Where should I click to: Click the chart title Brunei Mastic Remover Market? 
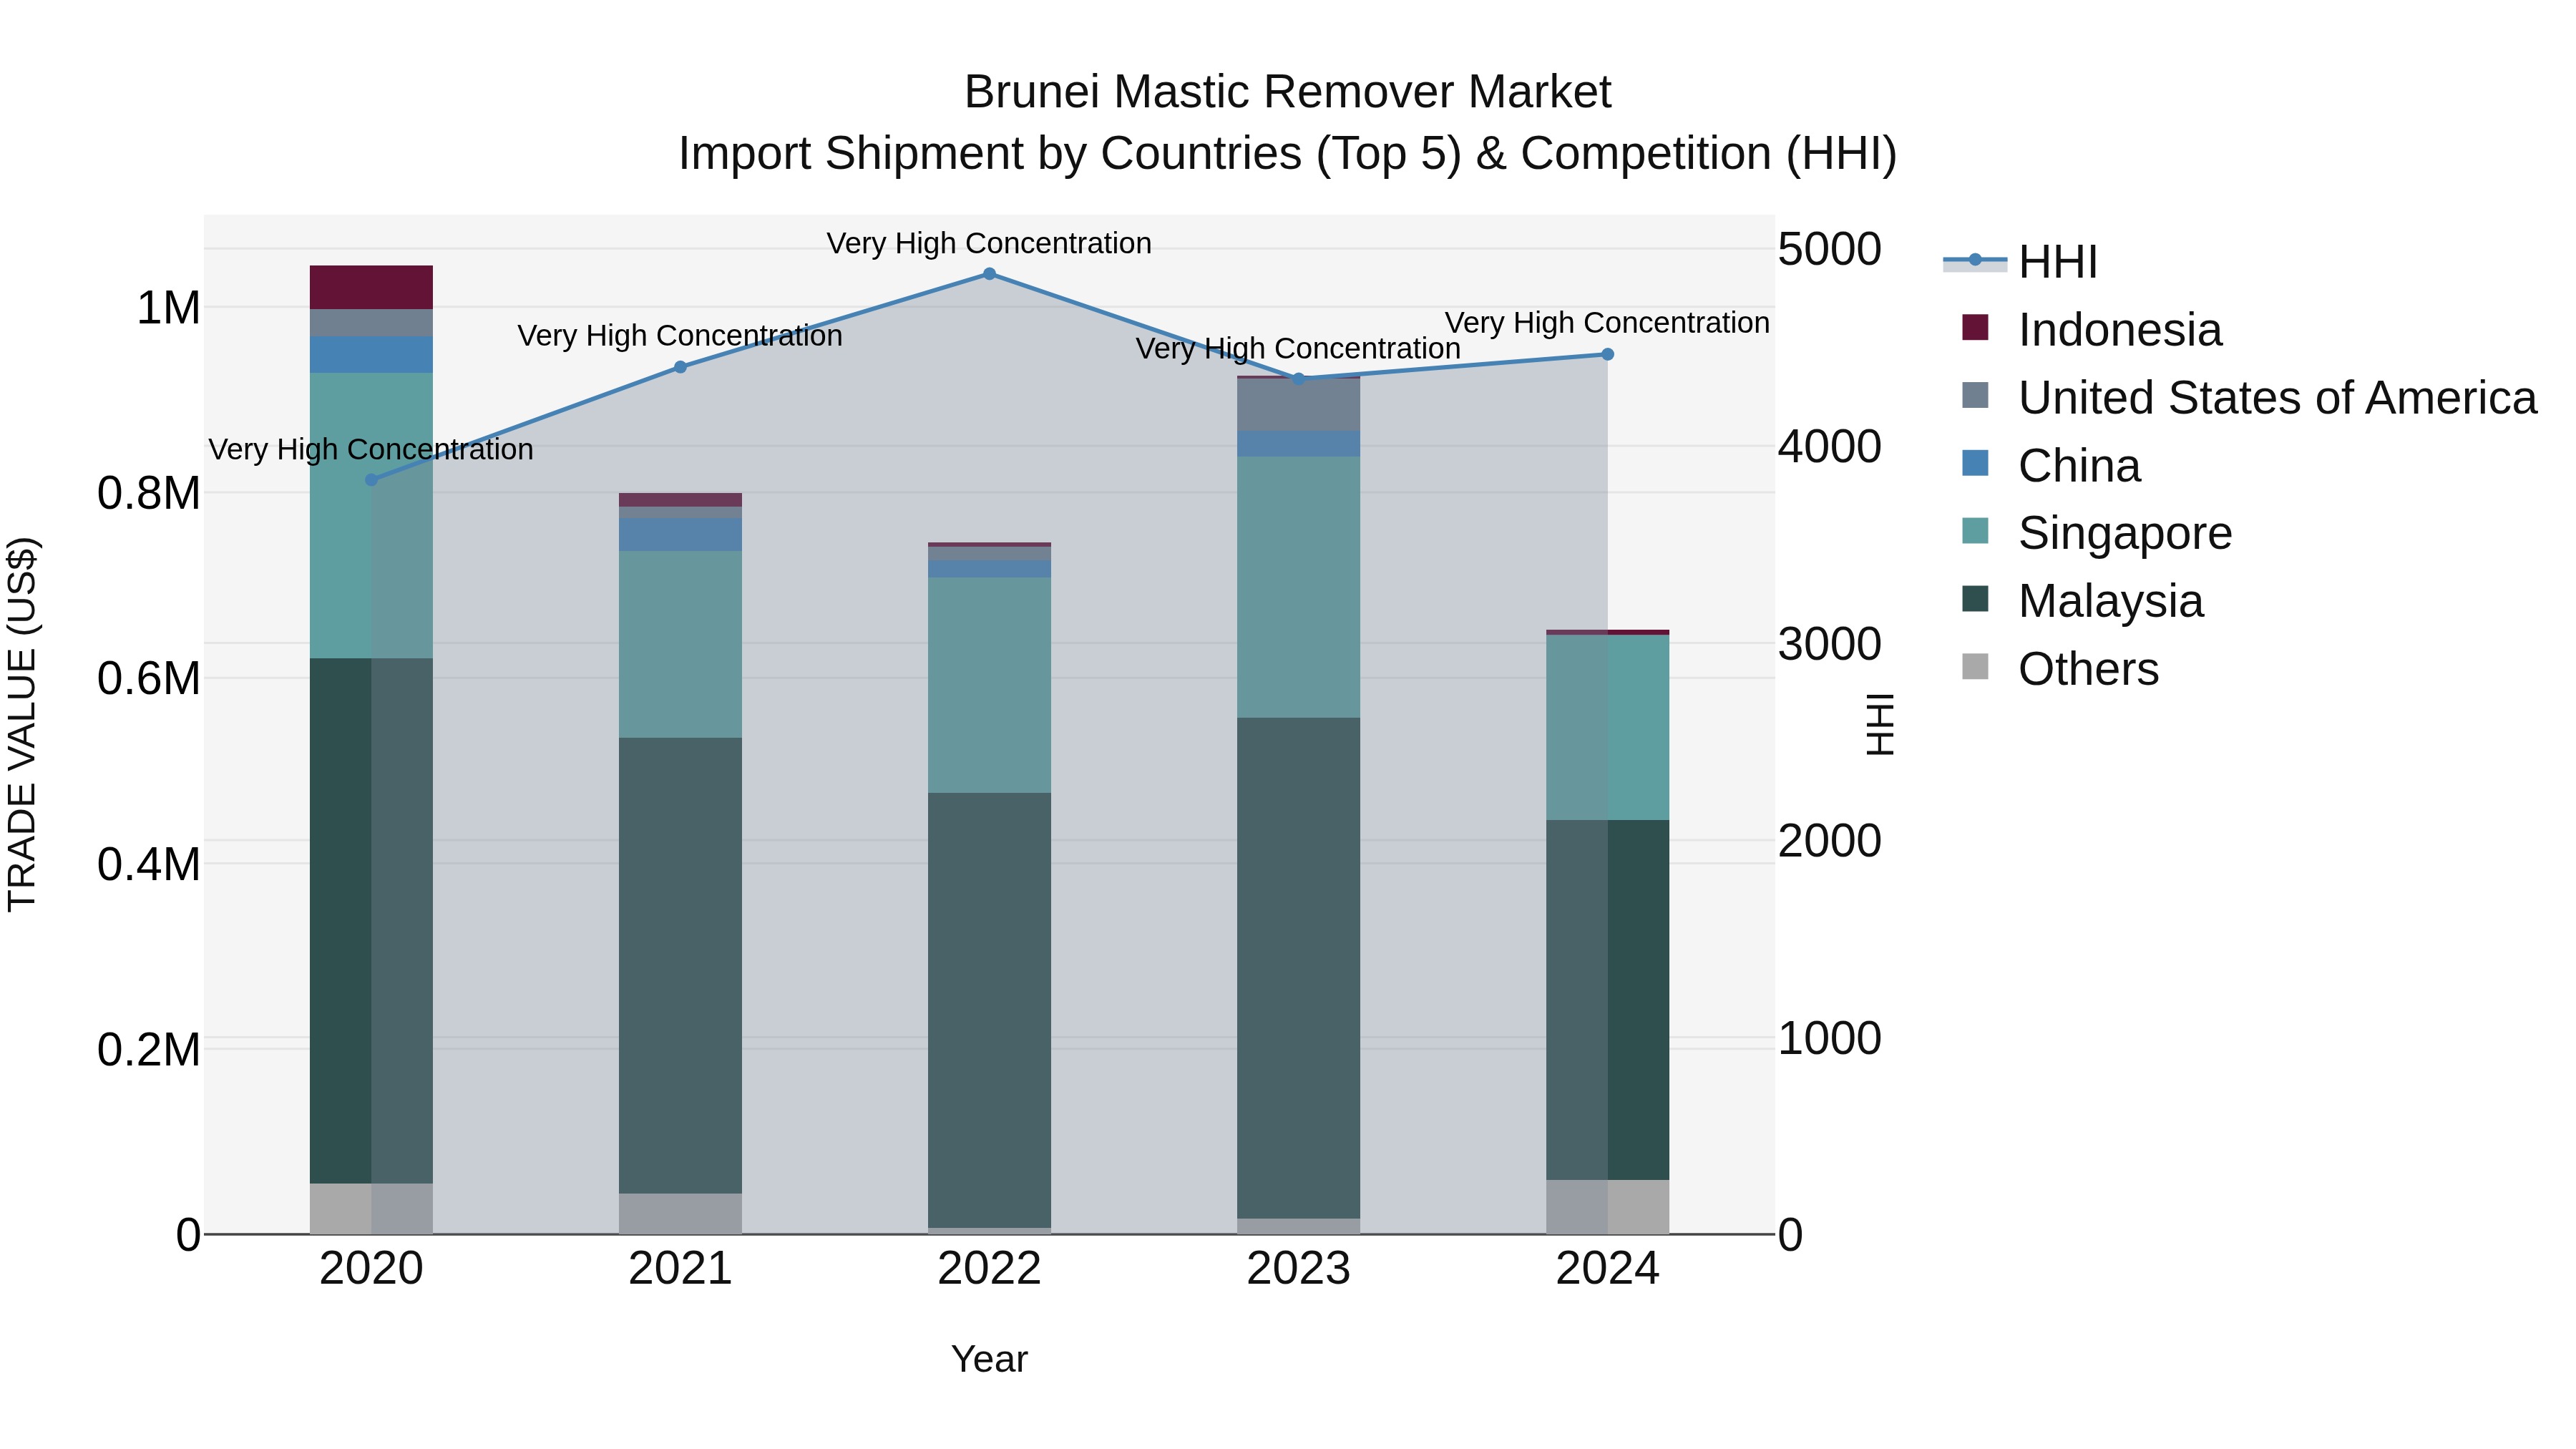(x=1288, y=92)
